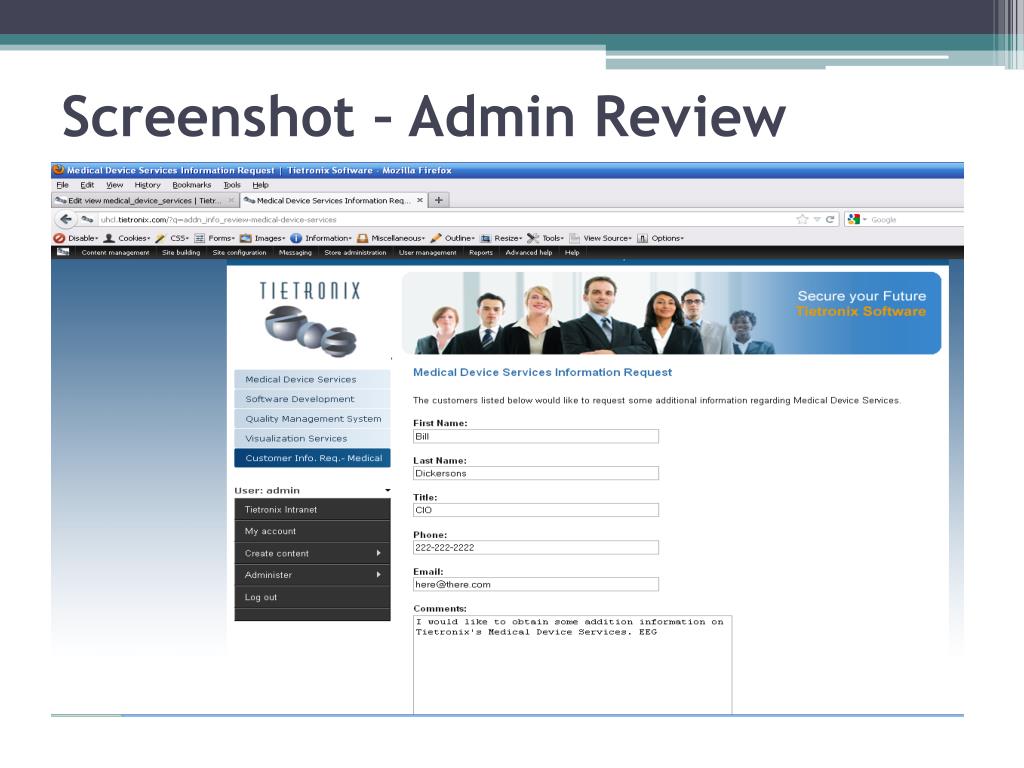Open the Bookmarks menu

click(x=191, y=185)
